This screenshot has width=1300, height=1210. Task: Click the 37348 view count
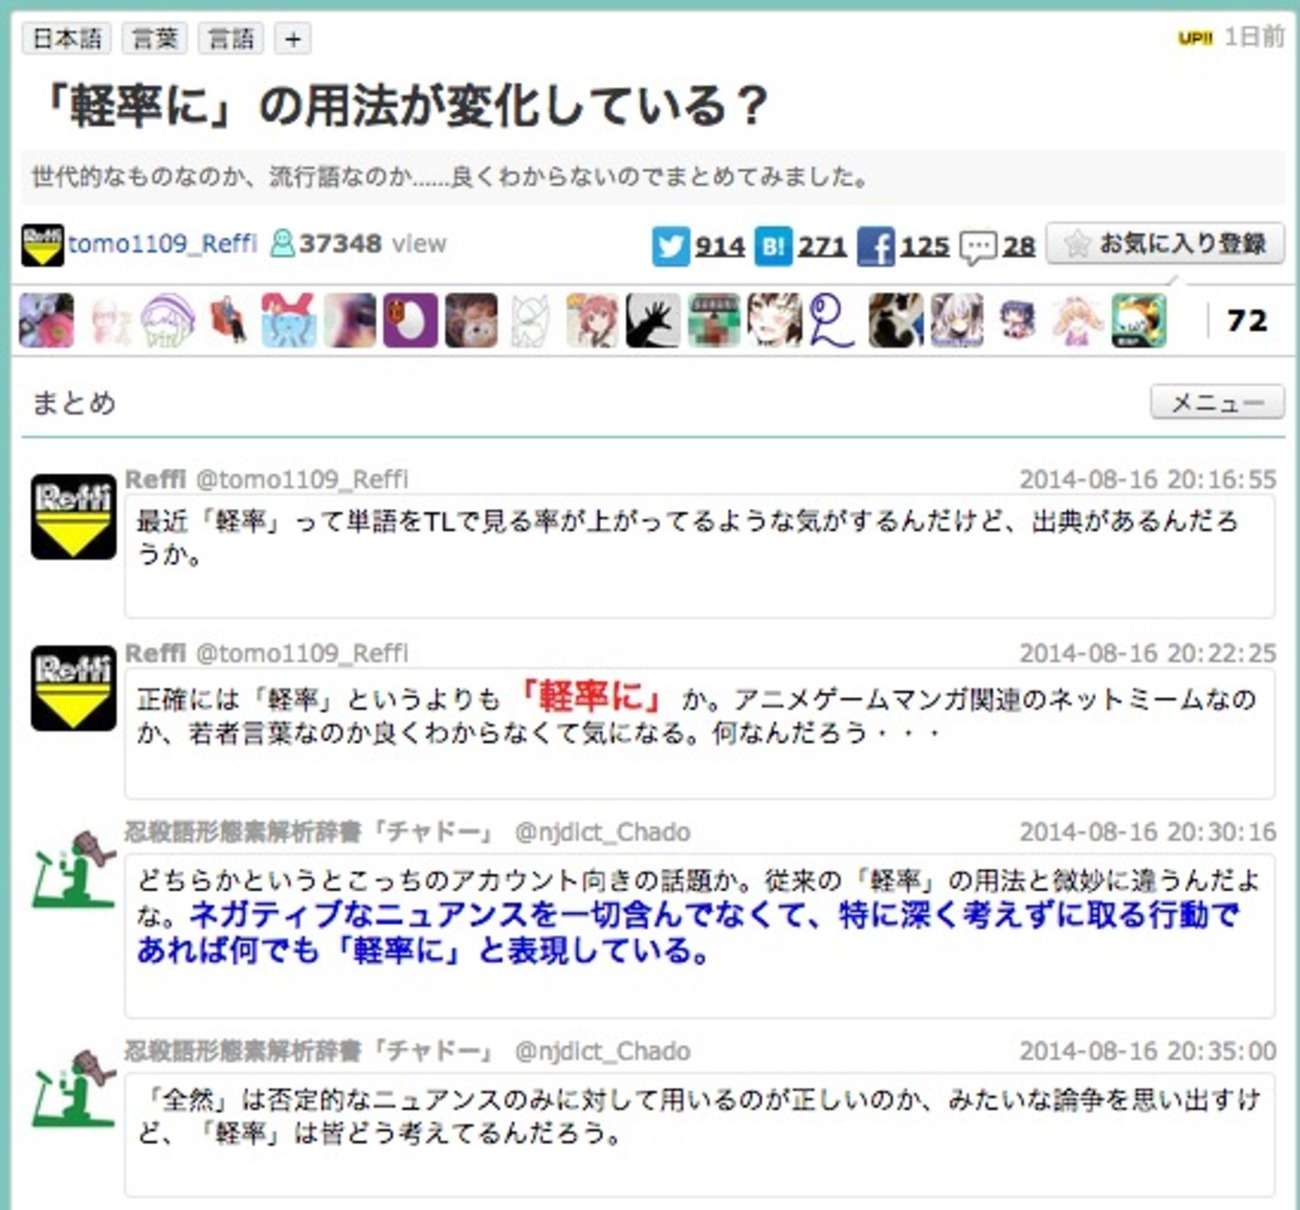coord(340,243)
